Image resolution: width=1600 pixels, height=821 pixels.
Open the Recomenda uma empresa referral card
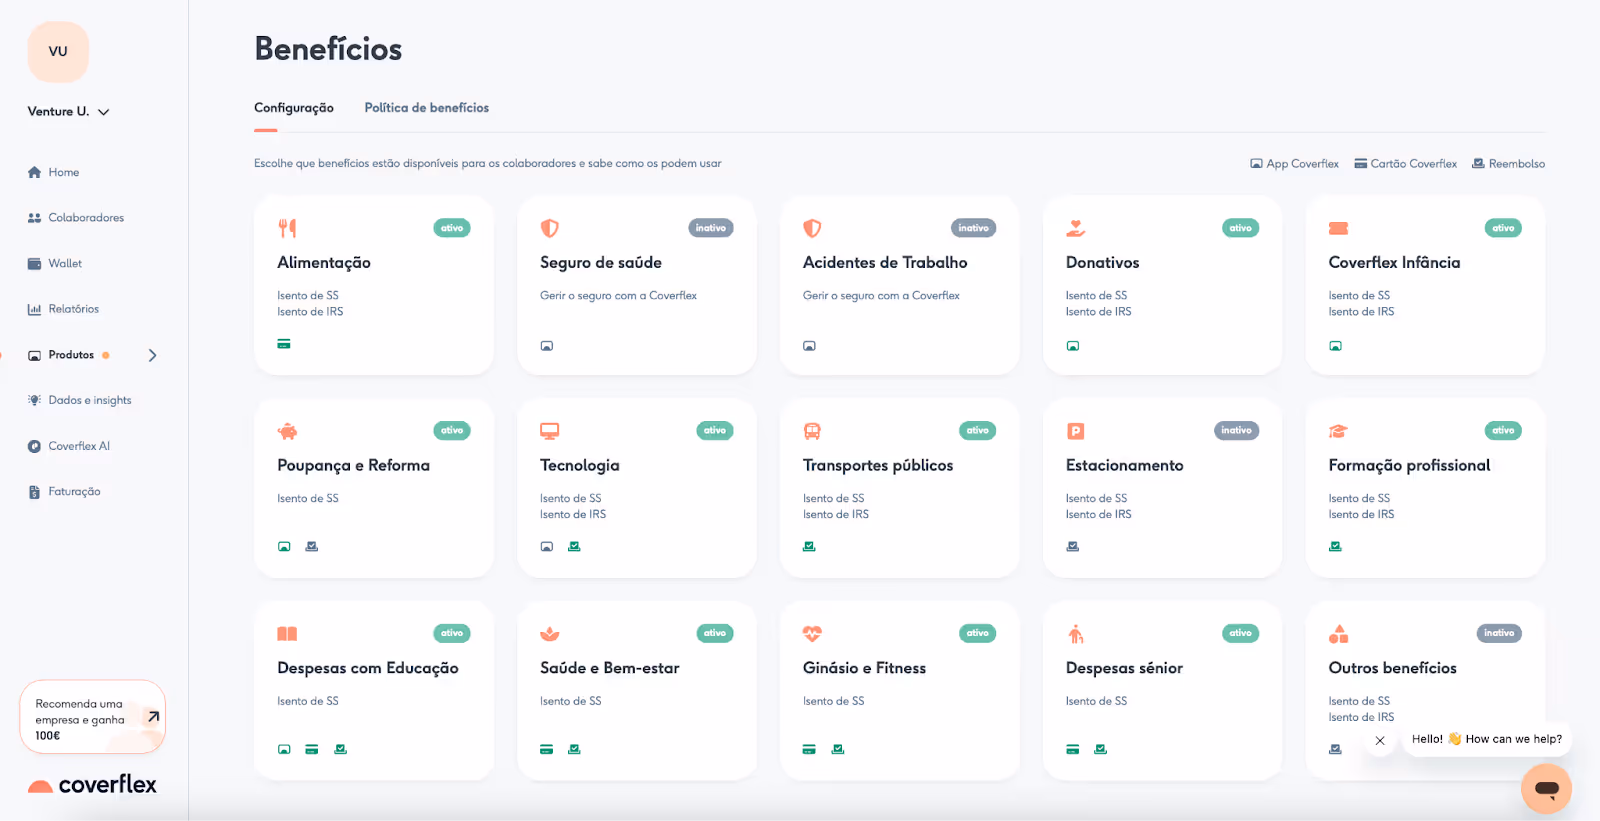coord(92,717)
